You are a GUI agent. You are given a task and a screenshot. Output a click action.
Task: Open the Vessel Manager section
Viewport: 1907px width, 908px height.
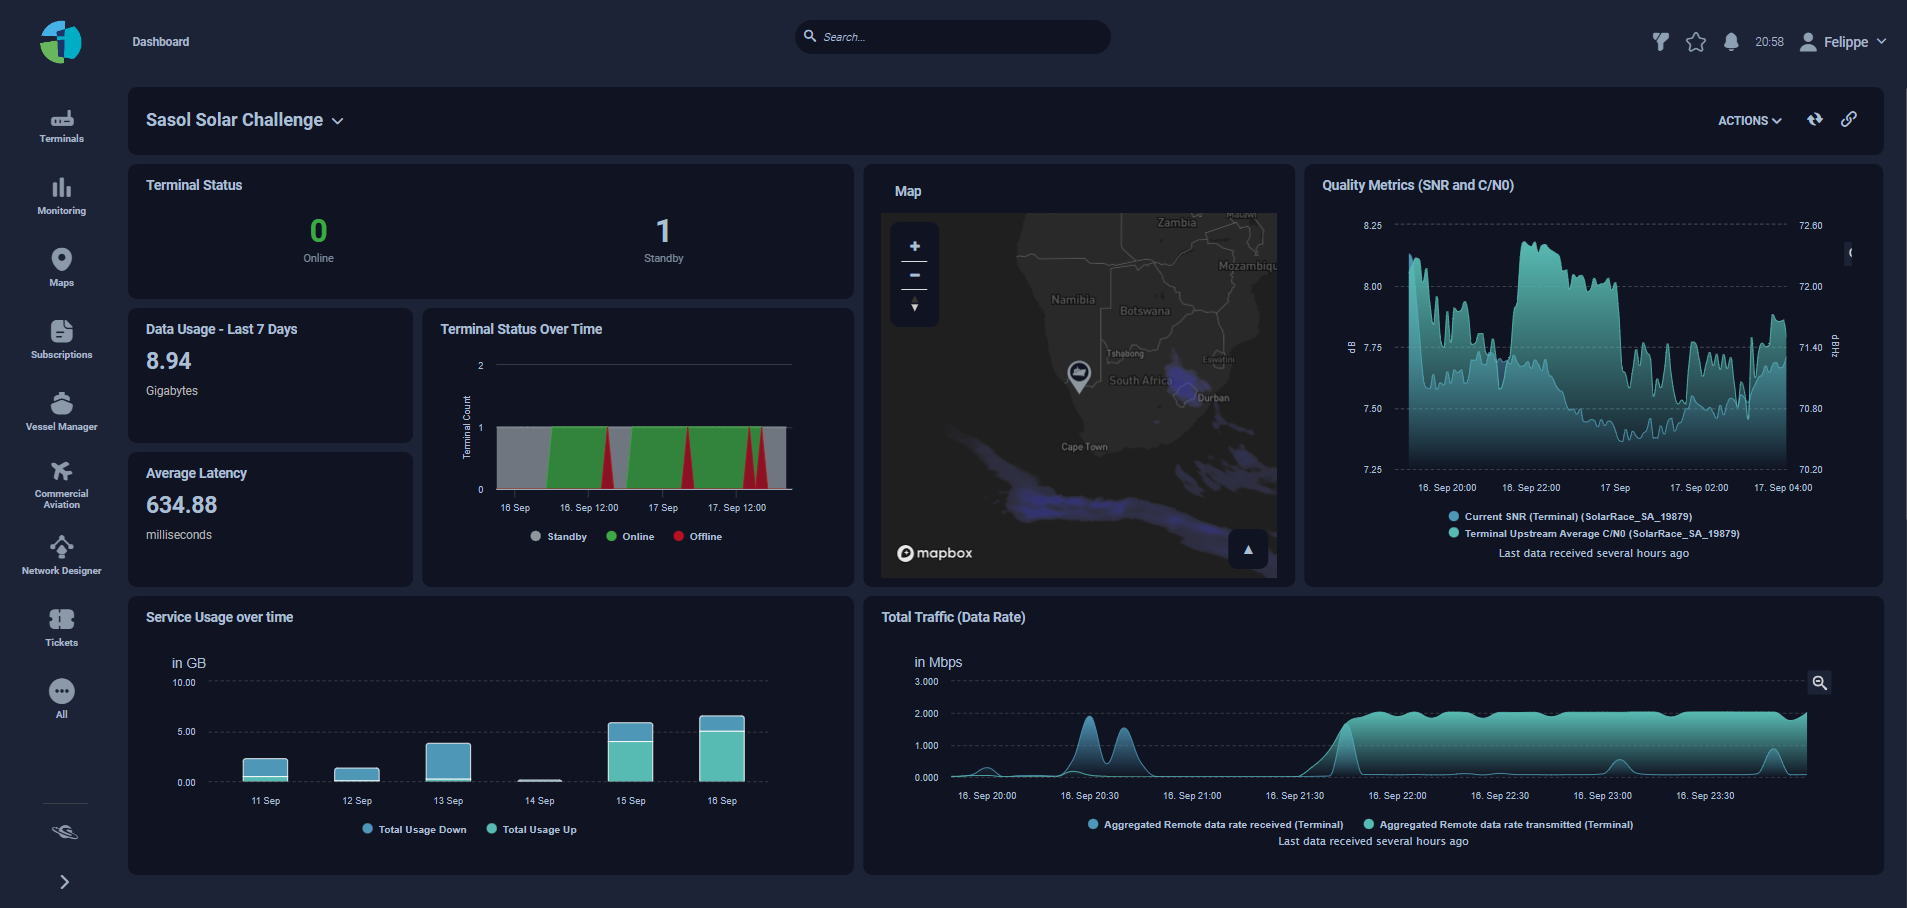tap(62, 410)
